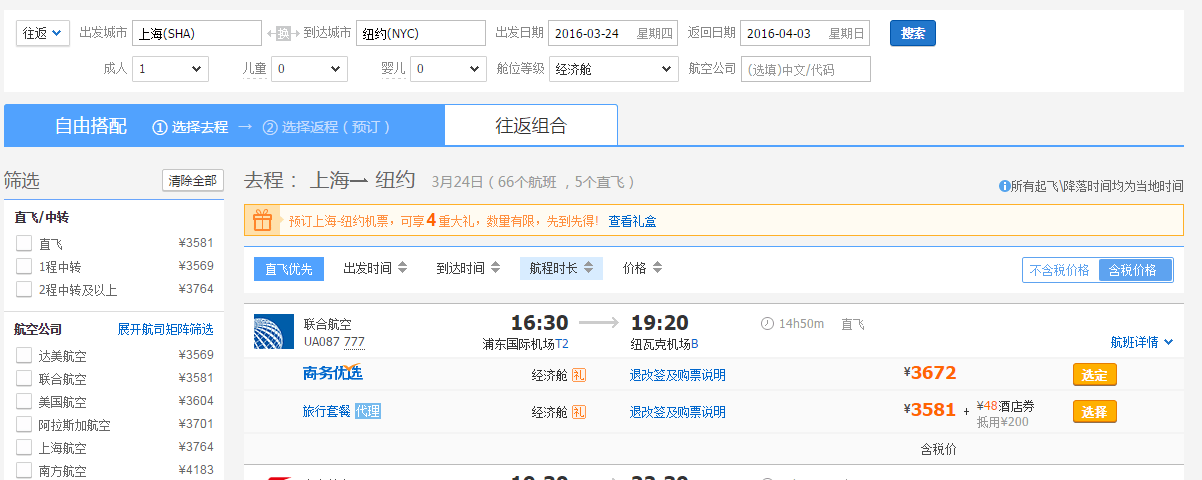
Task: Click the 返回日期 2016-04-03 field
Action: pos(805,33)
